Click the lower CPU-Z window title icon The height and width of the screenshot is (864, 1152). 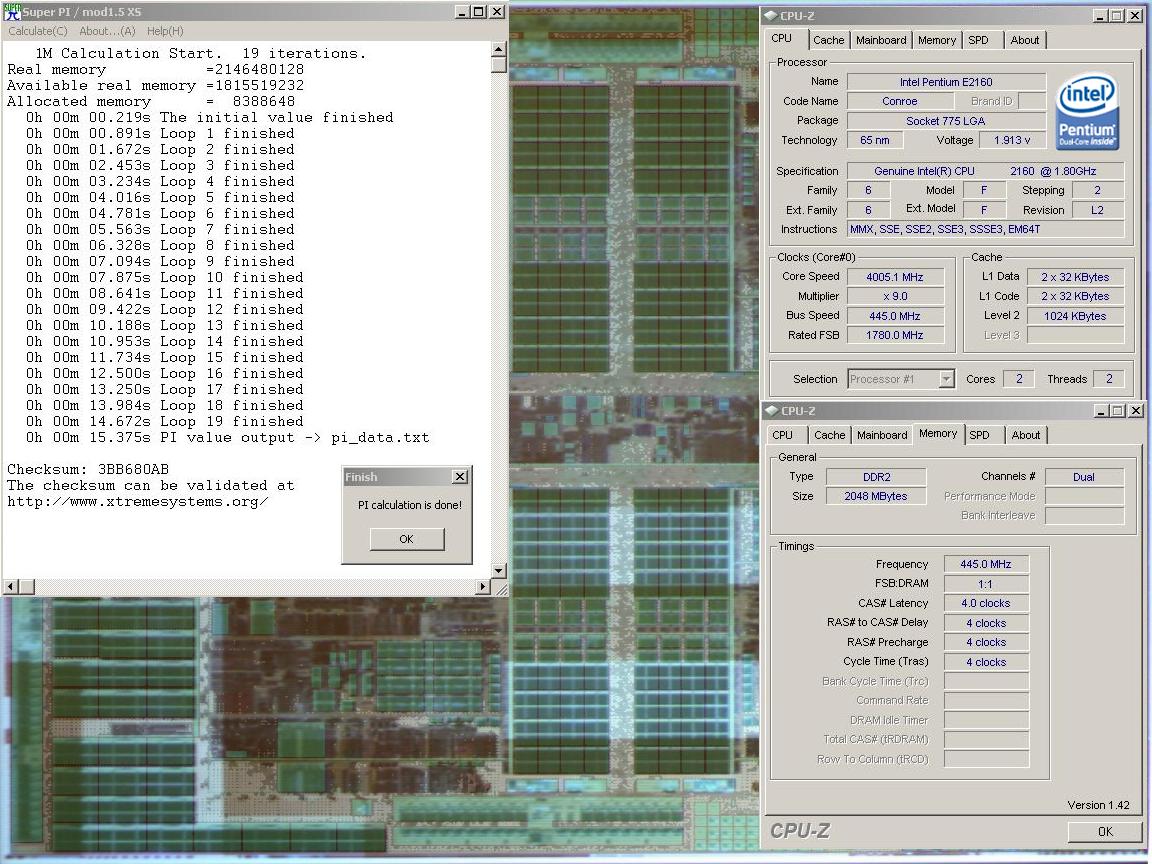[x=771, y=410]
